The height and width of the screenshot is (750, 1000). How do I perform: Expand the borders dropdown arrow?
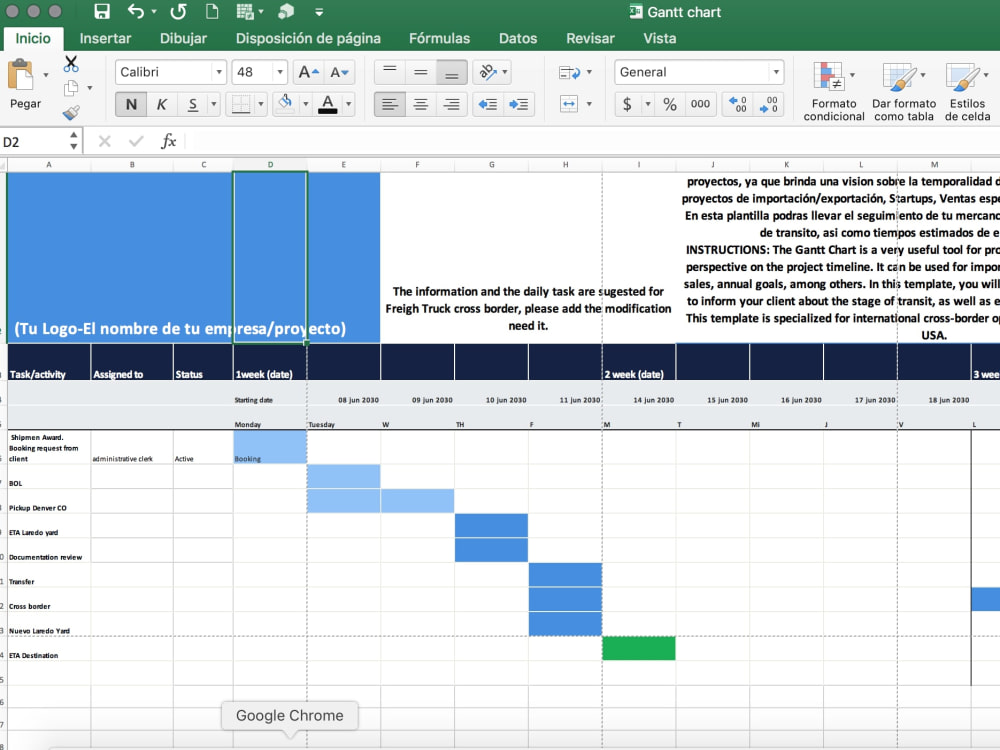[260, 104]
